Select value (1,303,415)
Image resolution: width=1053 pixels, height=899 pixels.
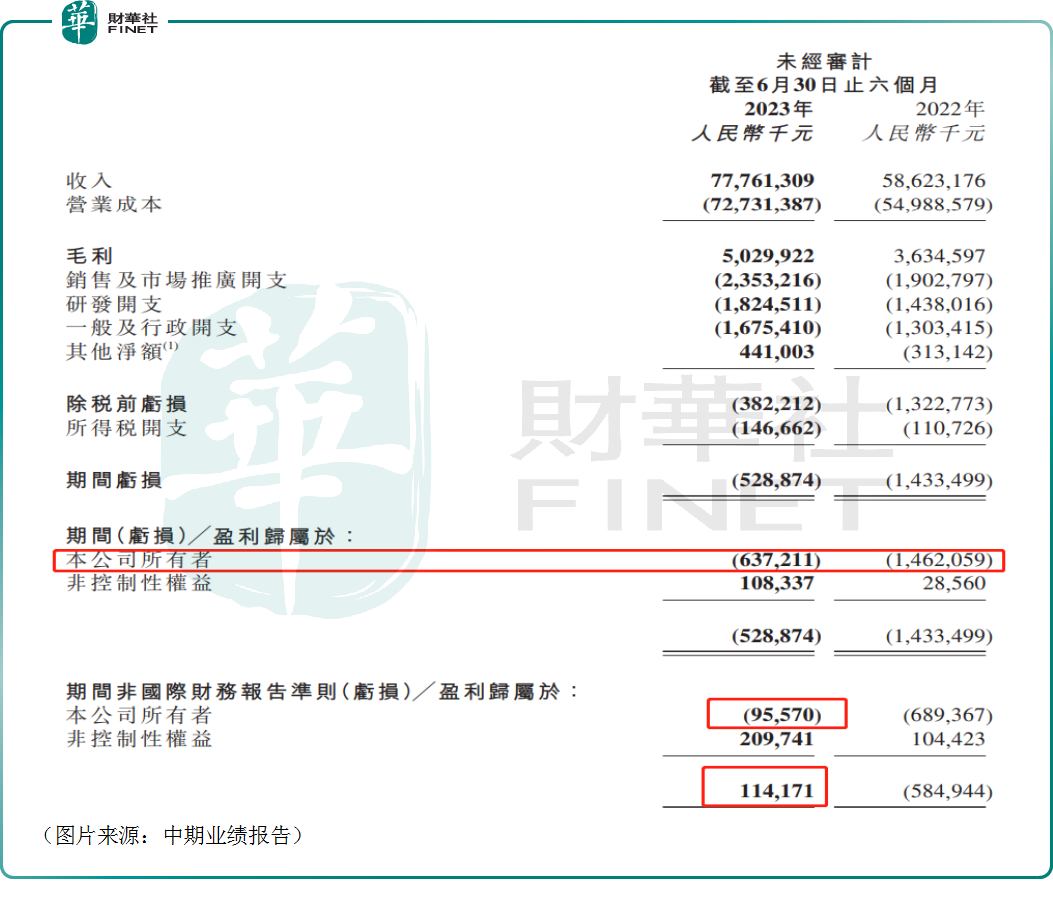(x=939, y=328)
